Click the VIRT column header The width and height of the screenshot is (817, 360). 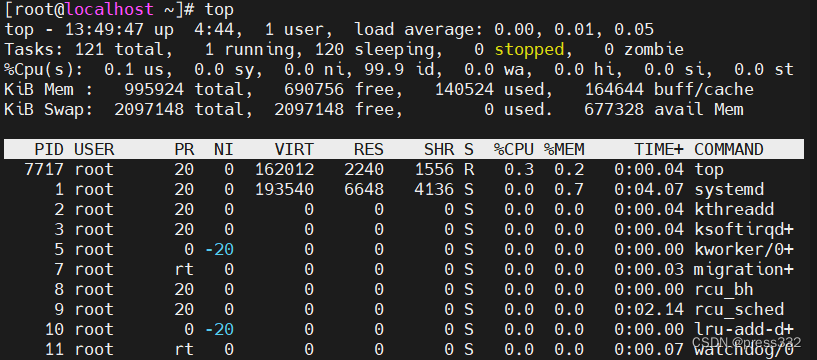(294, 150)
